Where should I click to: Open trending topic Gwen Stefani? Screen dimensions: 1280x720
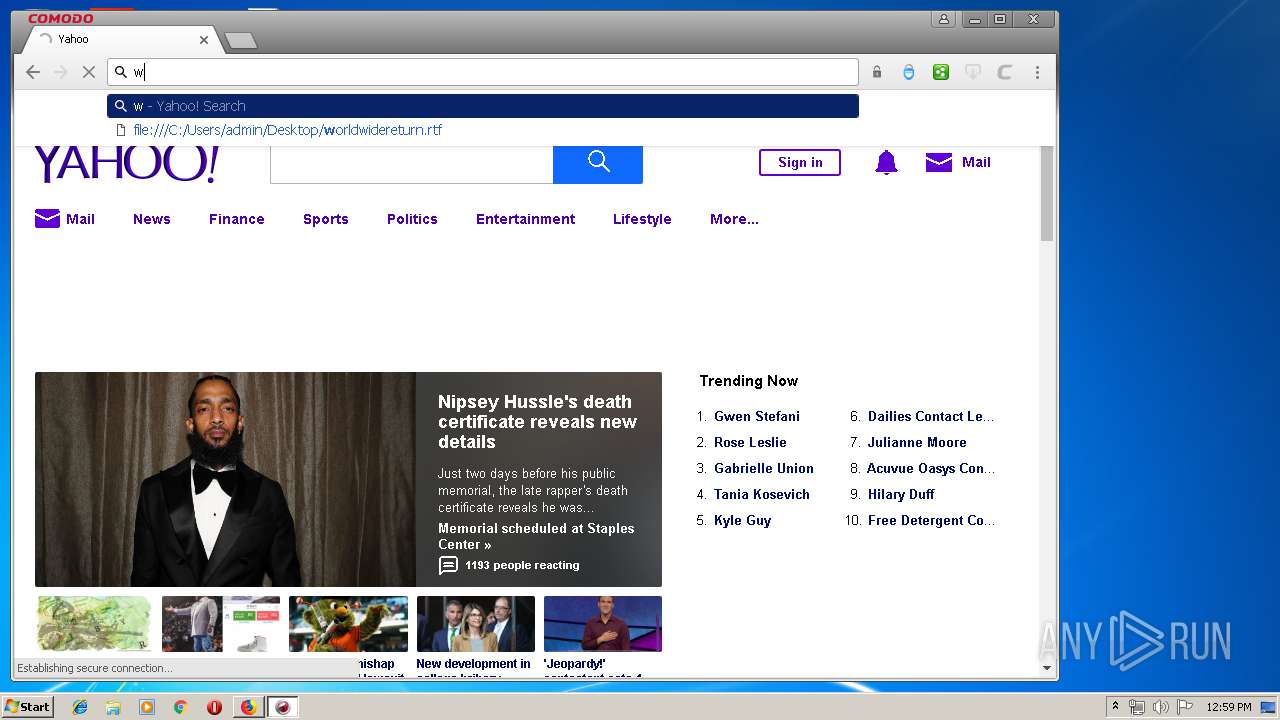pos(757,416)
